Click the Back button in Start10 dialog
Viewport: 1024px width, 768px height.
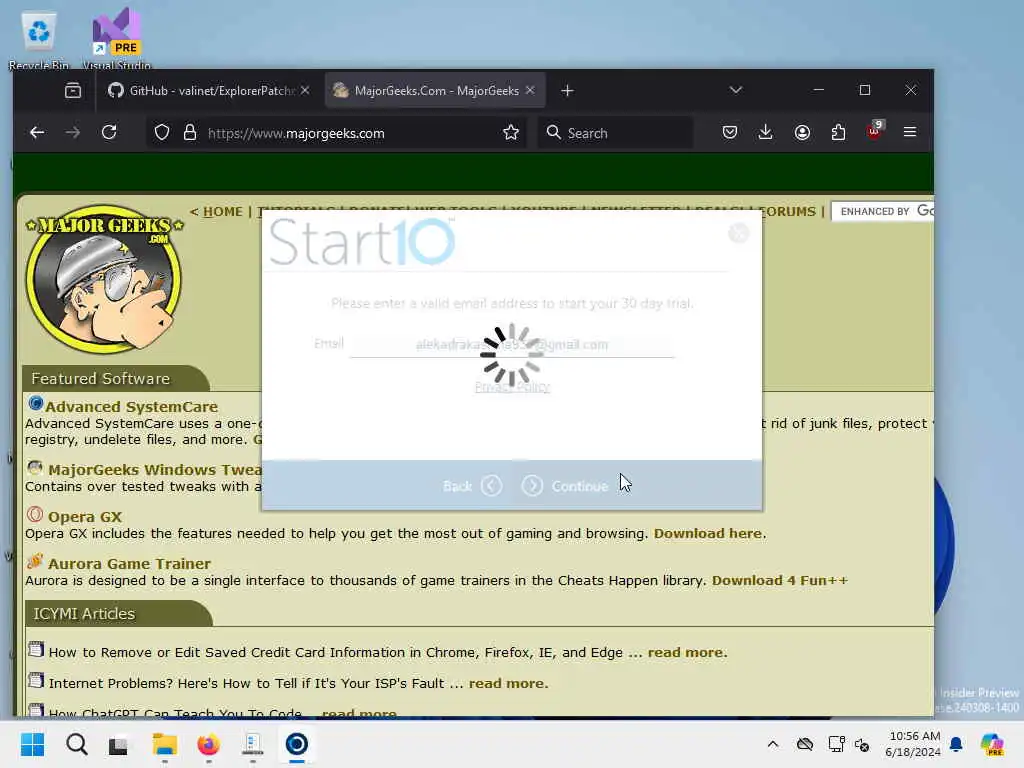click(x=472, y=486)
